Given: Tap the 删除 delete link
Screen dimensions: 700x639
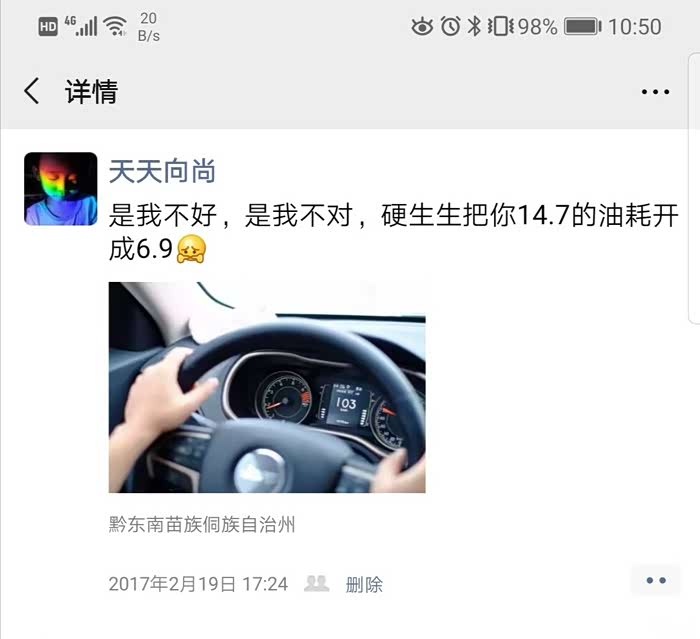Looking at the screenshot, I should pos(364,584).
